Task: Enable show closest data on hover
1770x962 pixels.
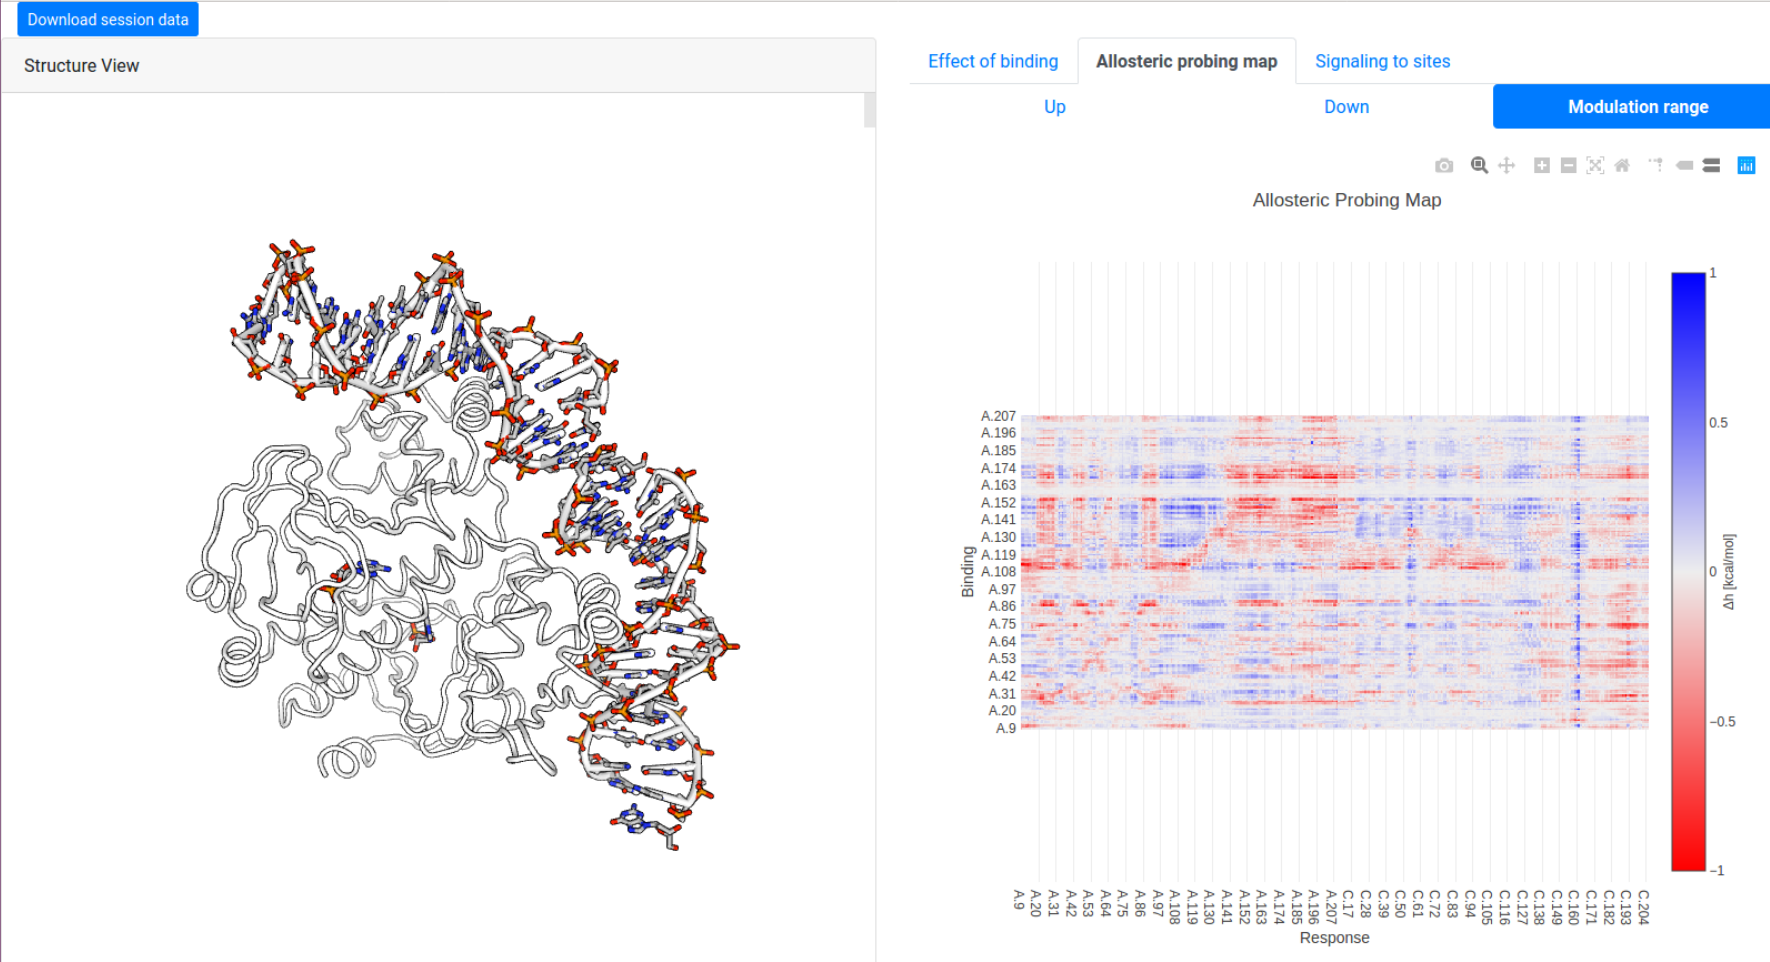Action: (1684, 166)
